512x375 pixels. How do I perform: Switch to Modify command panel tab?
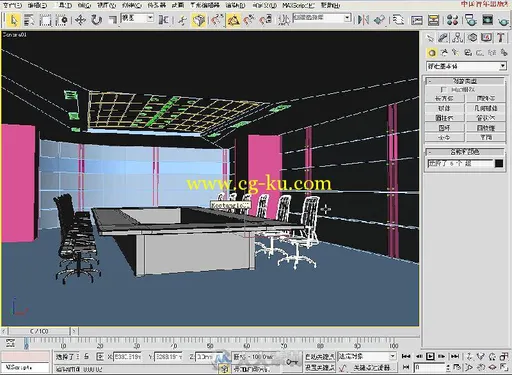443,38
